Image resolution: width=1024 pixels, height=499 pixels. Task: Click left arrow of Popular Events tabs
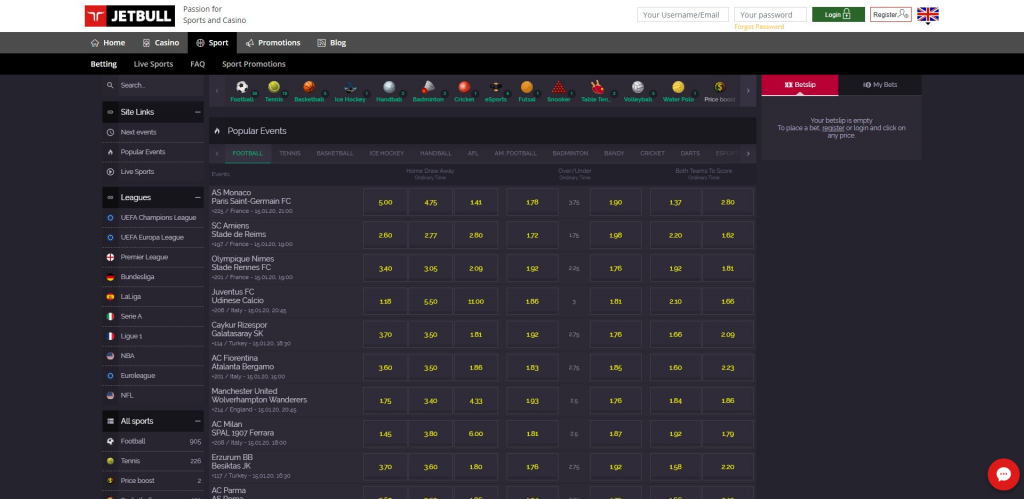[x=217, y=153]
